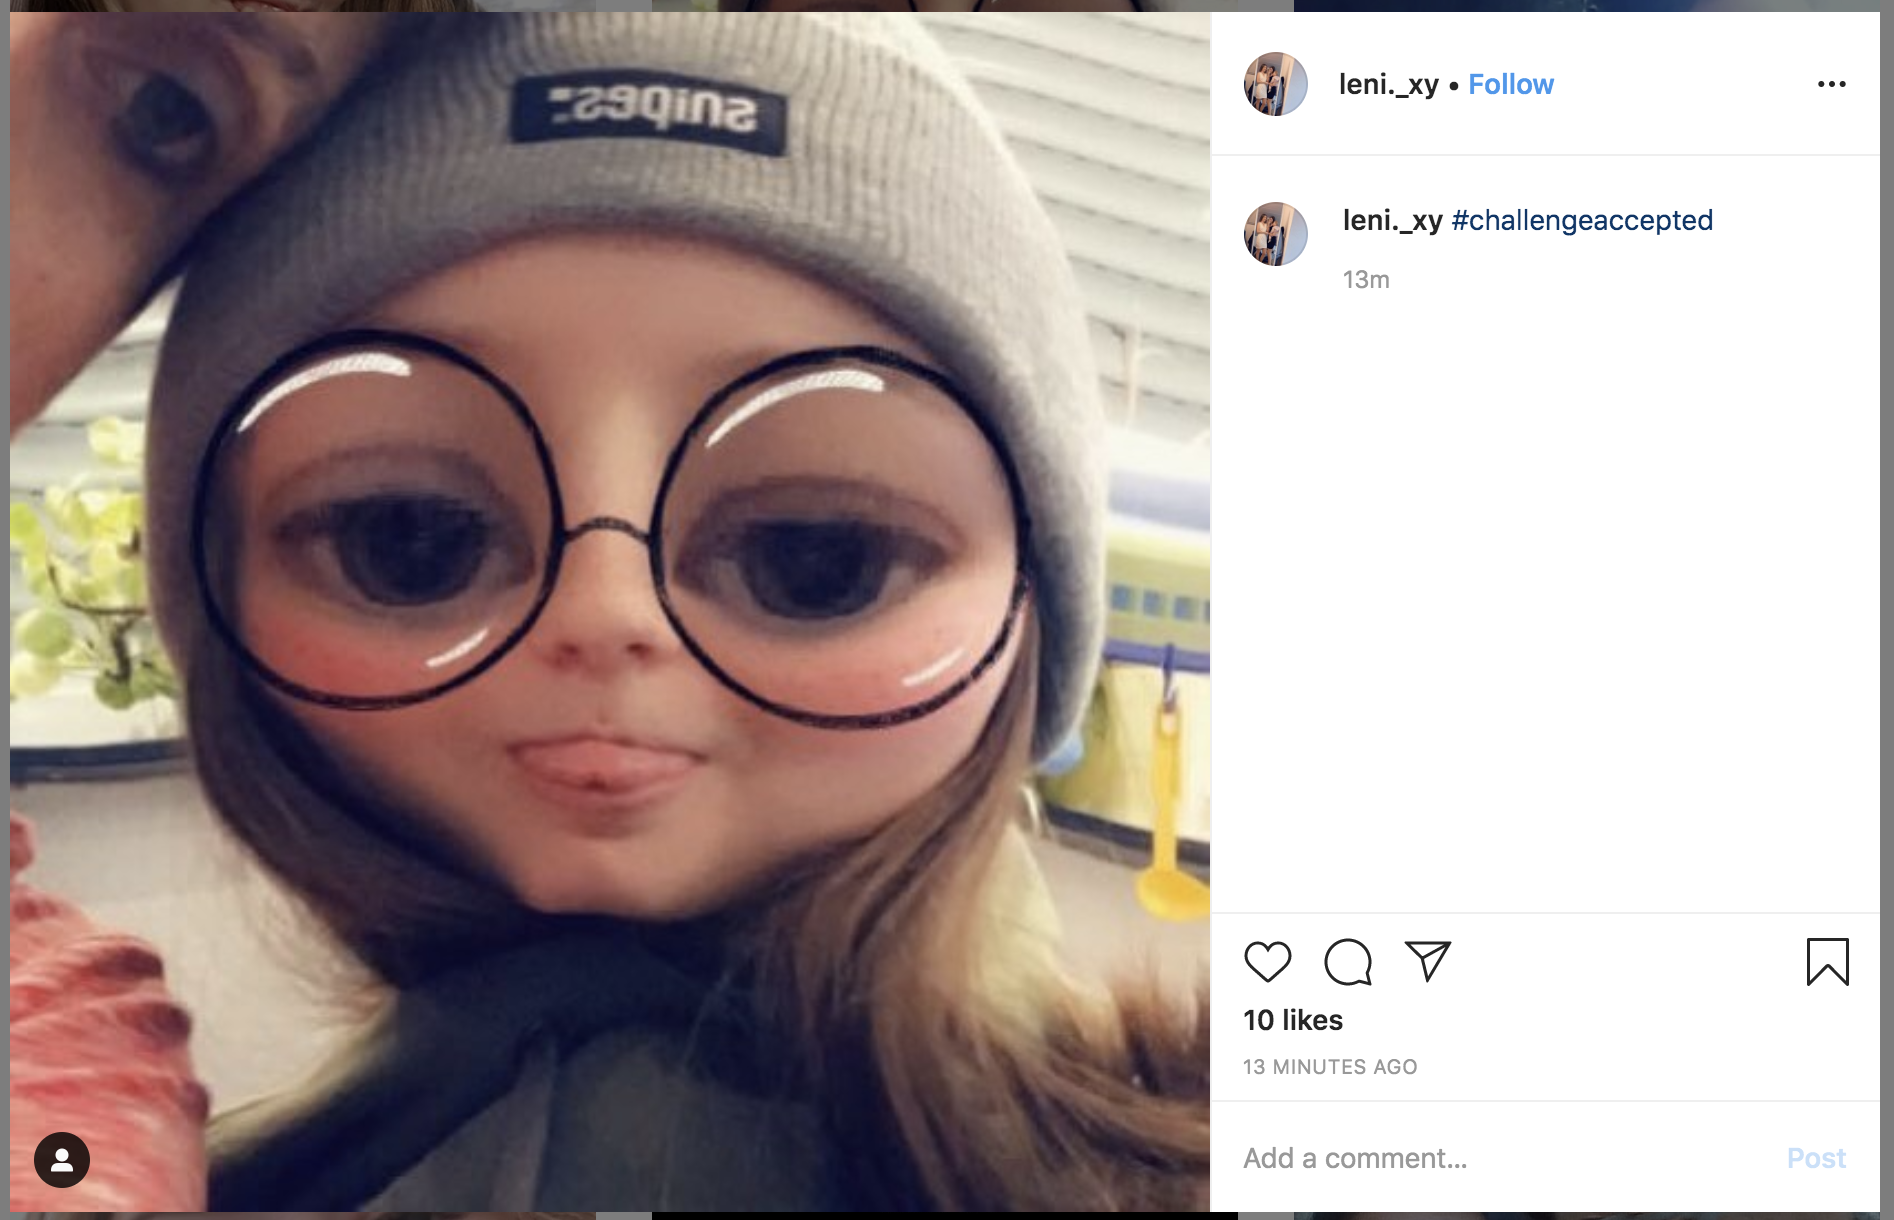
Task: Like the post with heart icon
Action: 1267,962
